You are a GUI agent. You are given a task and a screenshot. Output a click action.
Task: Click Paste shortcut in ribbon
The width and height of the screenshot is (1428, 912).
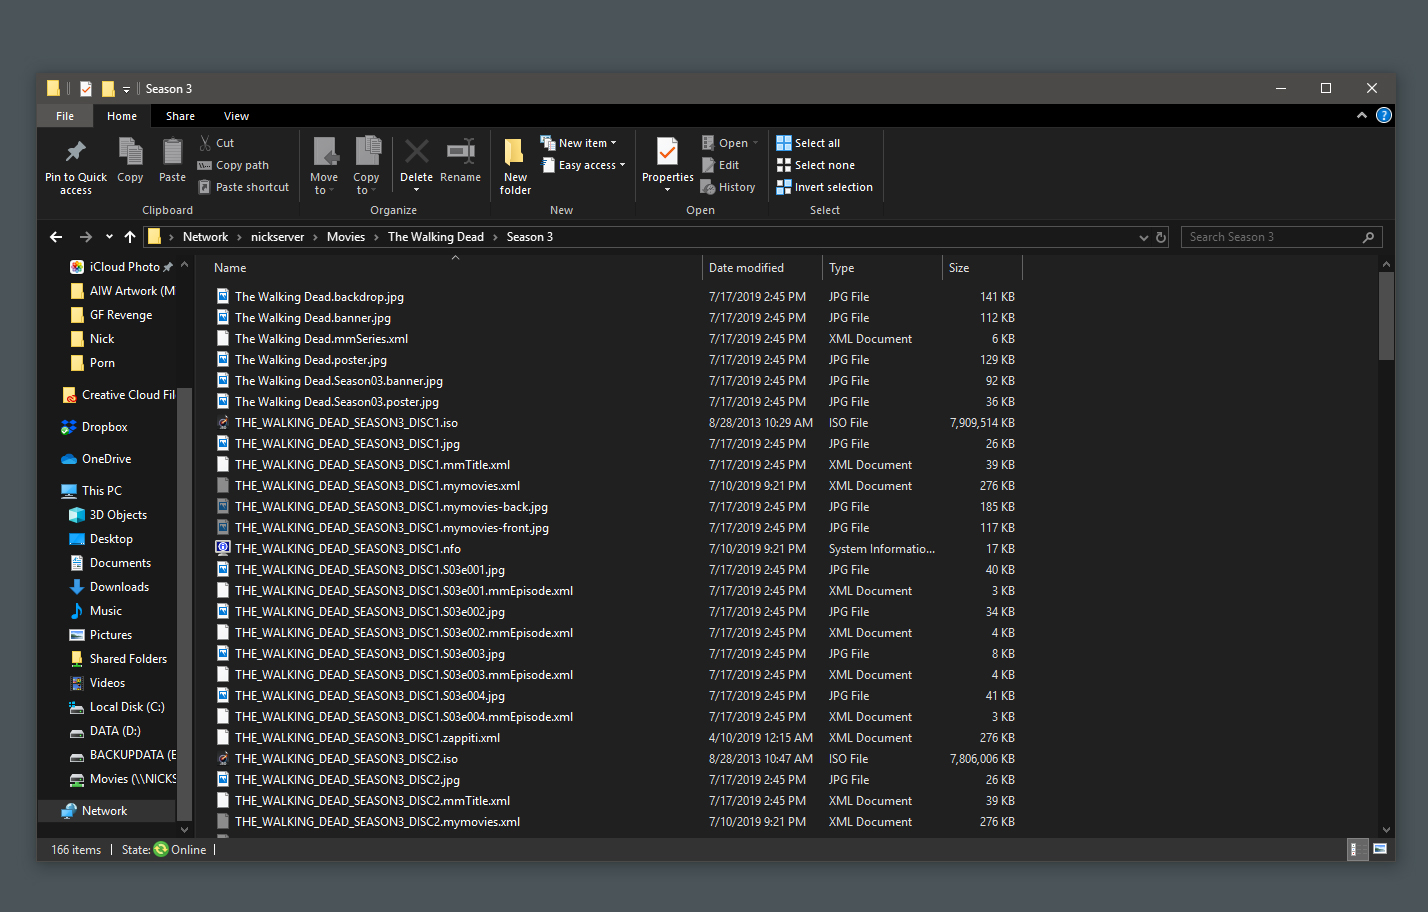tap(244, 187)
